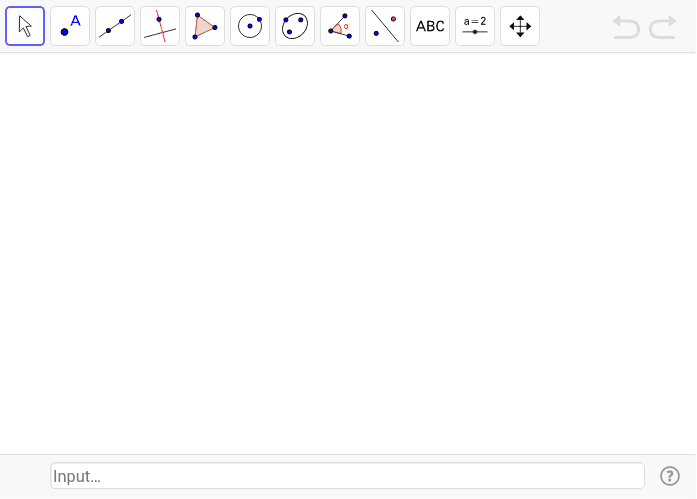Viewport: 697px width, 499px height.
Task: Activate the Polygon tool
Action: [205, 26]
